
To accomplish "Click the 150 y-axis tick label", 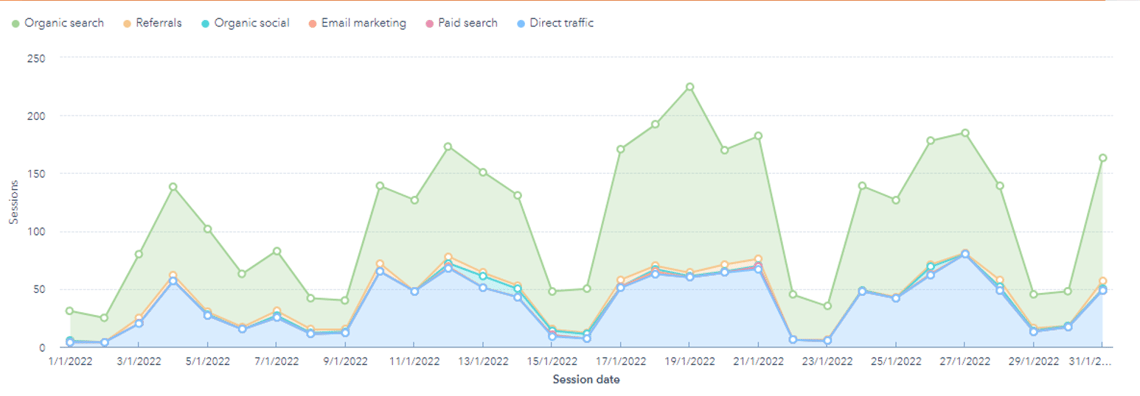I will (36, 174).
